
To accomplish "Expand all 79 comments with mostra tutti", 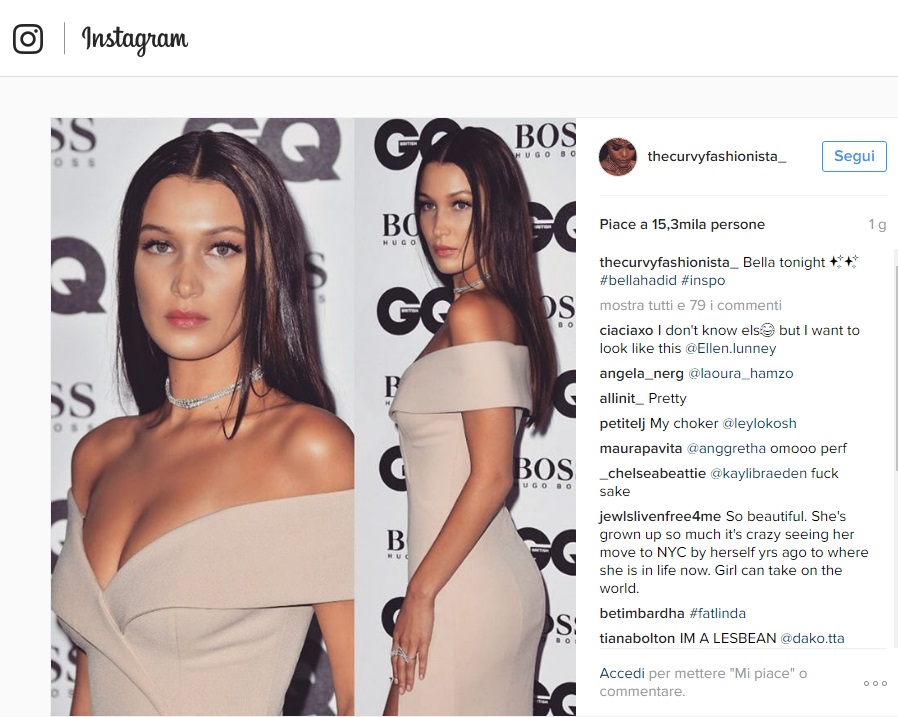I will [x=691, y=305].
